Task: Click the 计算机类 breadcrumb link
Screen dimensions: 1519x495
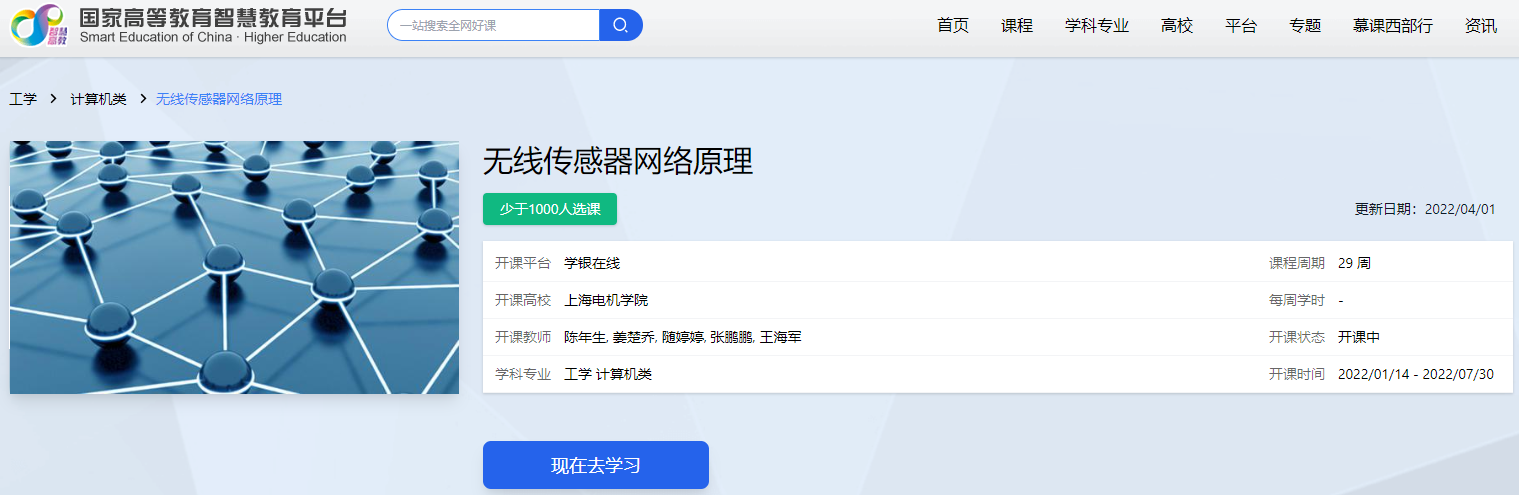Action: (98, 99)
